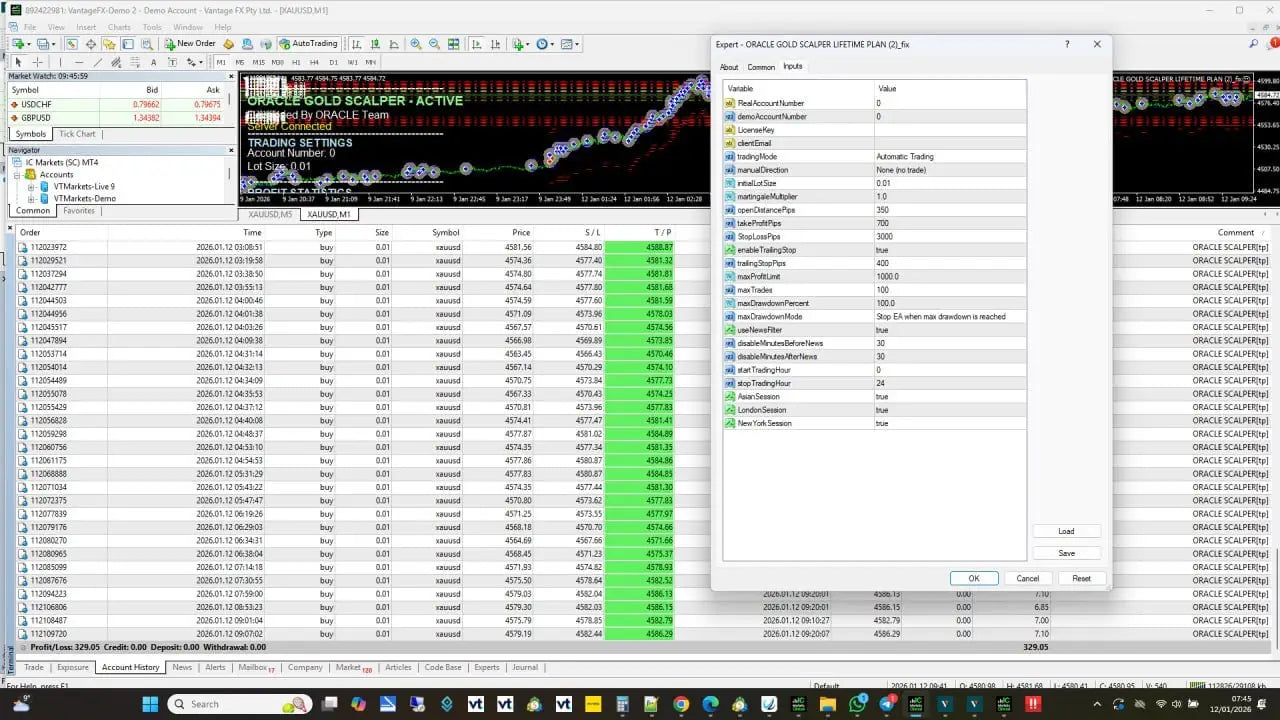1280x720 pixels.
Task: Click OK in the Expert dialog
Action: coord(974,578)
